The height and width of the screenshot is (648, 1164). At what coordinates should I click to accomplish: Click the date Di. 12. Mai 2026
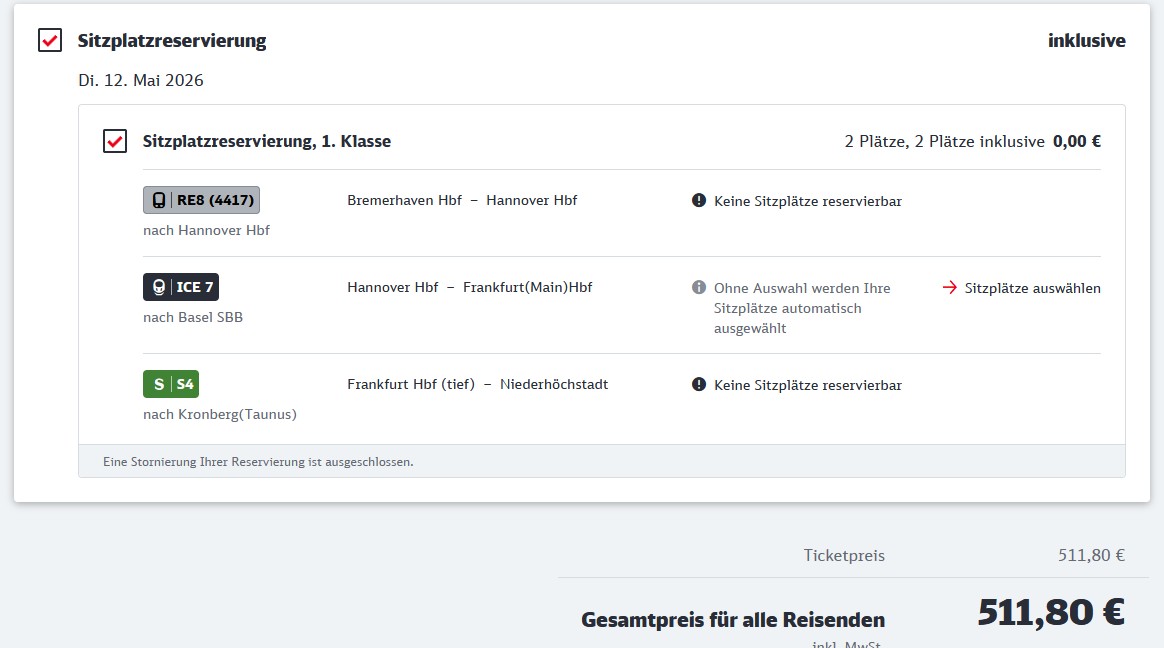[x=141, y=80]
